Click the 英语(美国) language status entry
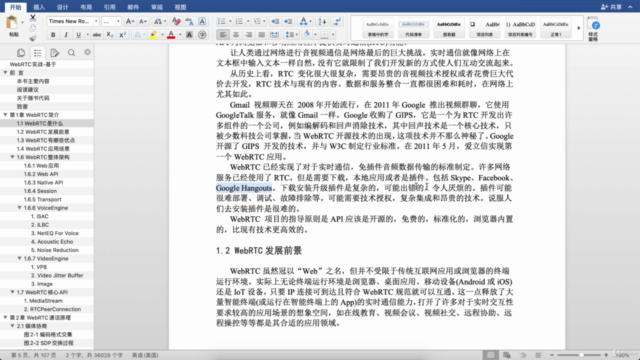640x360 pixels. tap(145, 355)
